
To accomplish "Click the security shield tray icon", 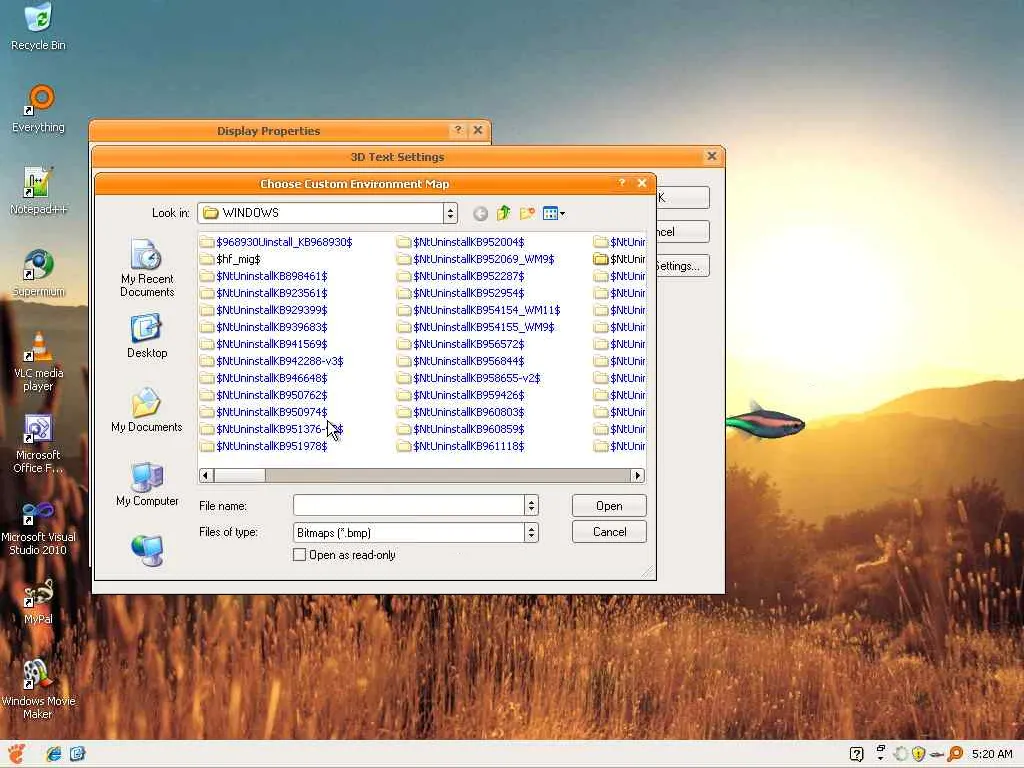I will click(918, 754).
